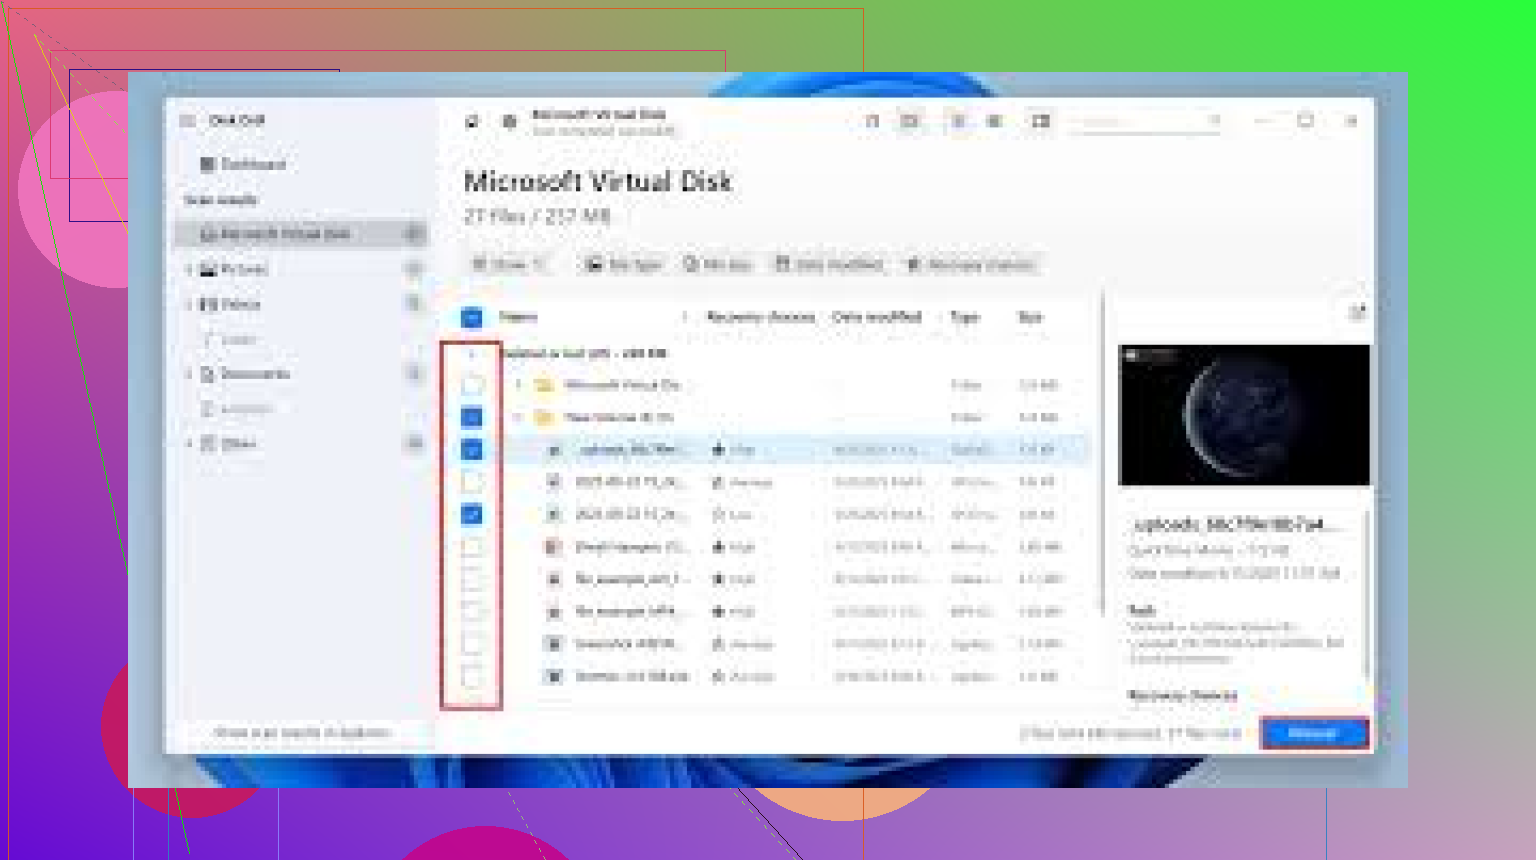Viewport: 1536px width, 860px height.
Task: Click the blue Recover button
Action: [x=1313, y=733]
